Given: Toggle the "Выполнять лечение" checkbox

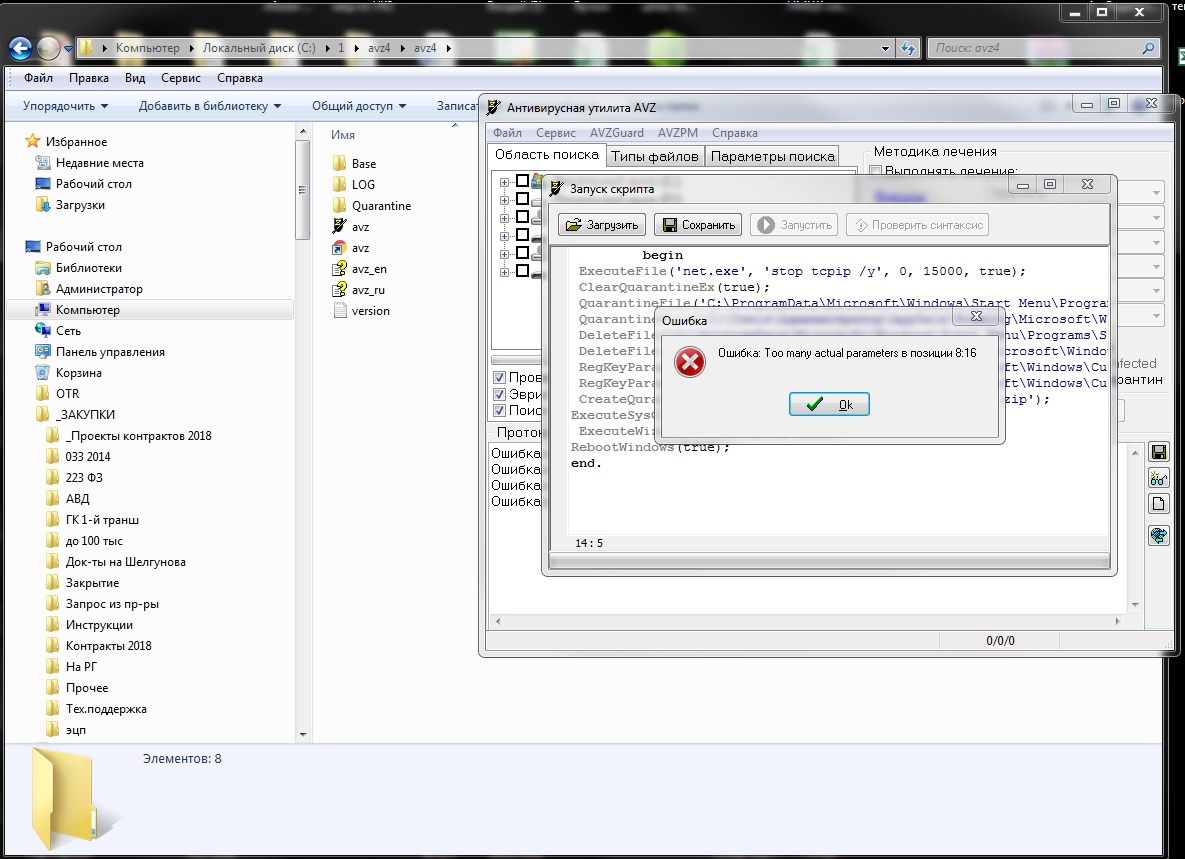Looking at the screenshot, I should click(876, 172).
